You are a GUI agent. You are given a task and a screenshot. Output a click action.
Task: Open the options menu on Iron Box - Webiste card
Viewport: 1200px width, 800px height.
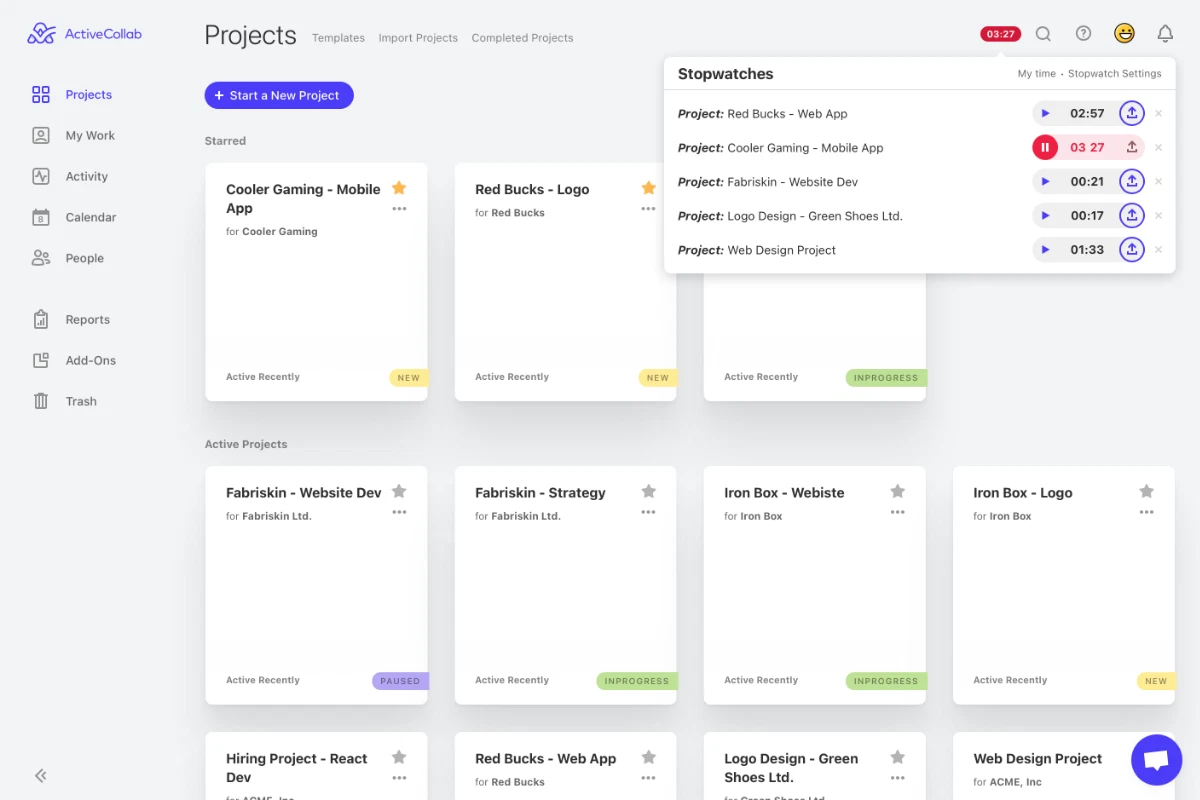coord(897,510)
